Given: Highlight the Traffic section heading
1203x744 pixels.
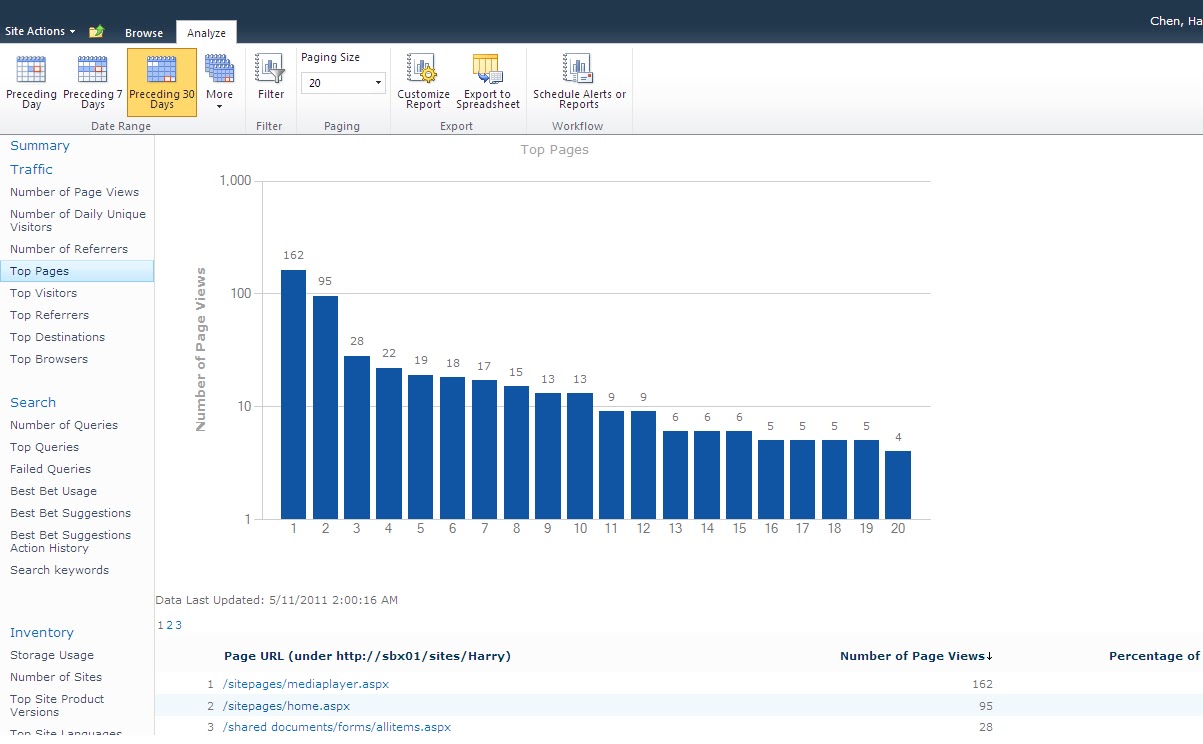Looking at the screenshot, I should (31, 169).
